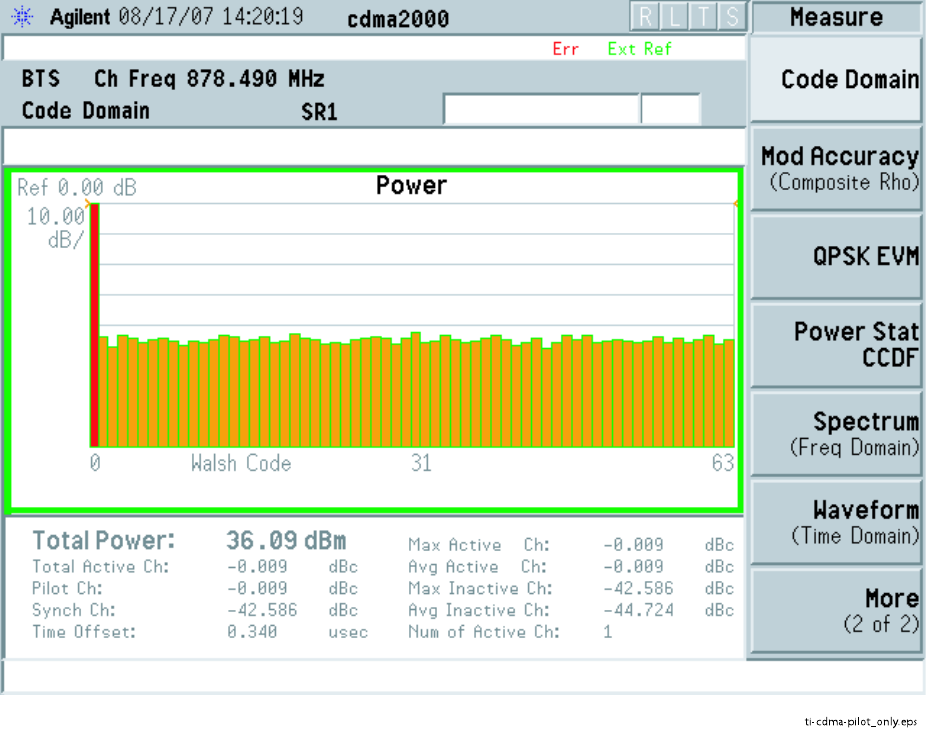This screenshot has width=926, height=729.
Task: Choose the QPSK EVM measurement
Action: pos(836,257)
